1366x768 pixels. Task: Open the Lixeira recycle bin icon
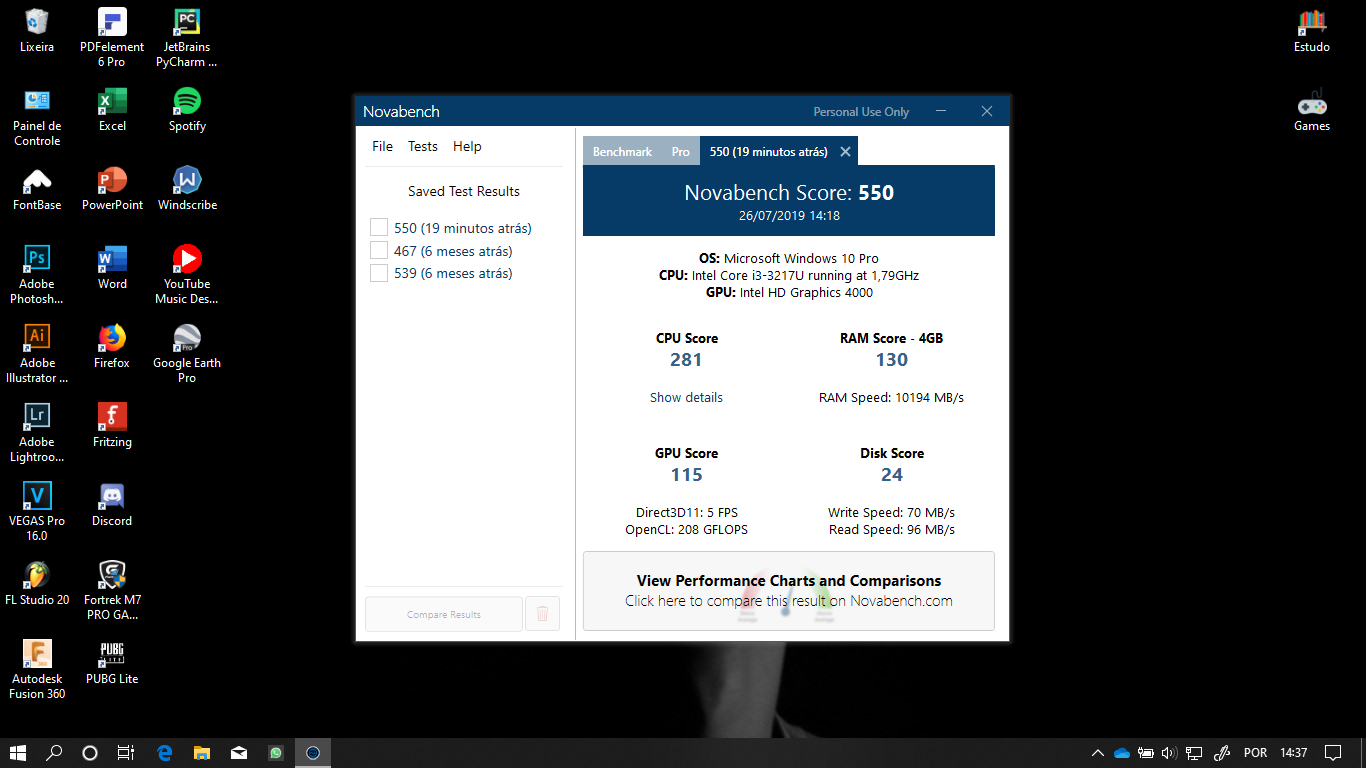click(x=37, y=30)
